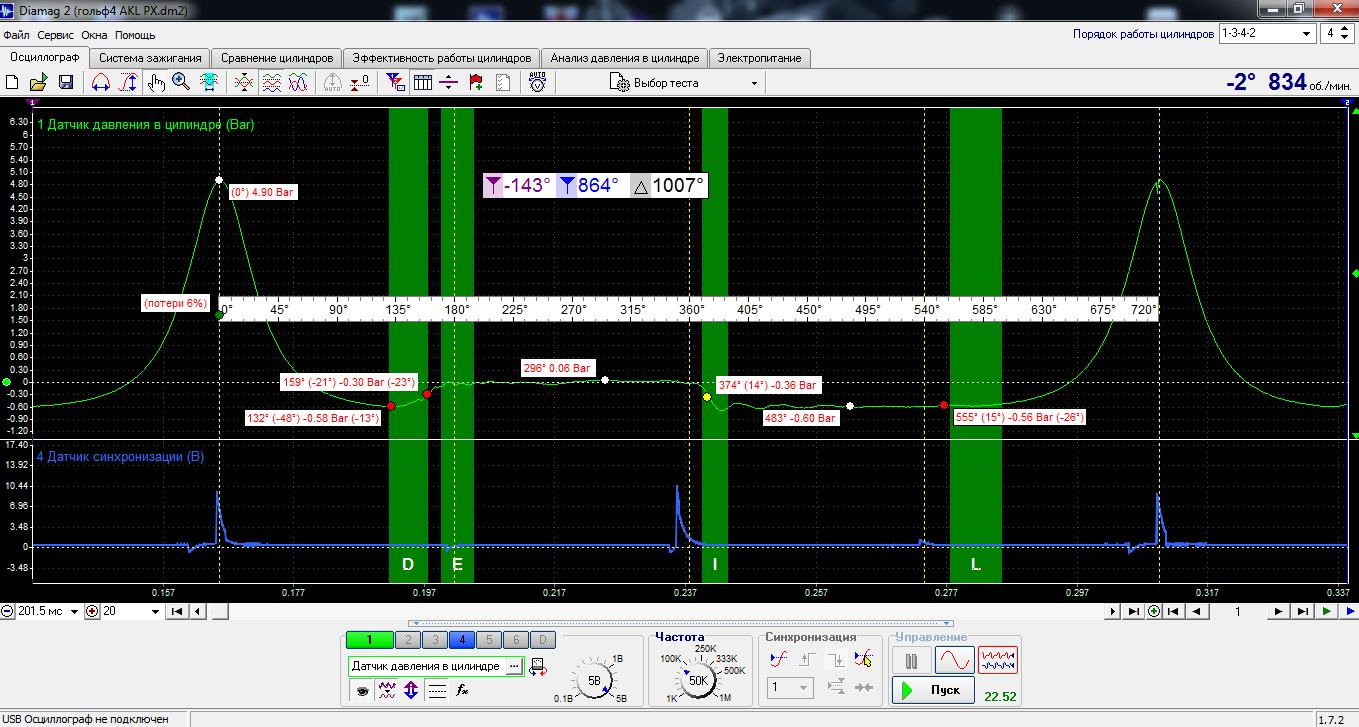Toggle channel 2 button
The image size is (1359, 727).
(407, 640)
